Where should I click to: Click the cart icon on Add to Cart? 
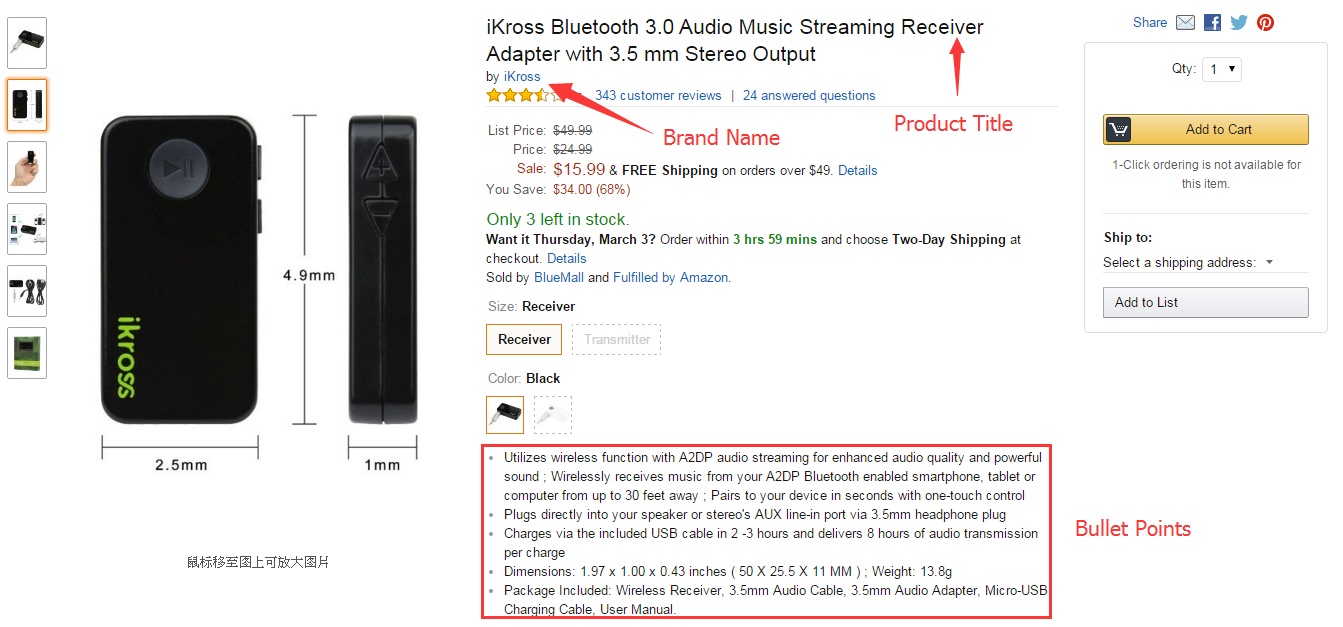pos(1118,130)
